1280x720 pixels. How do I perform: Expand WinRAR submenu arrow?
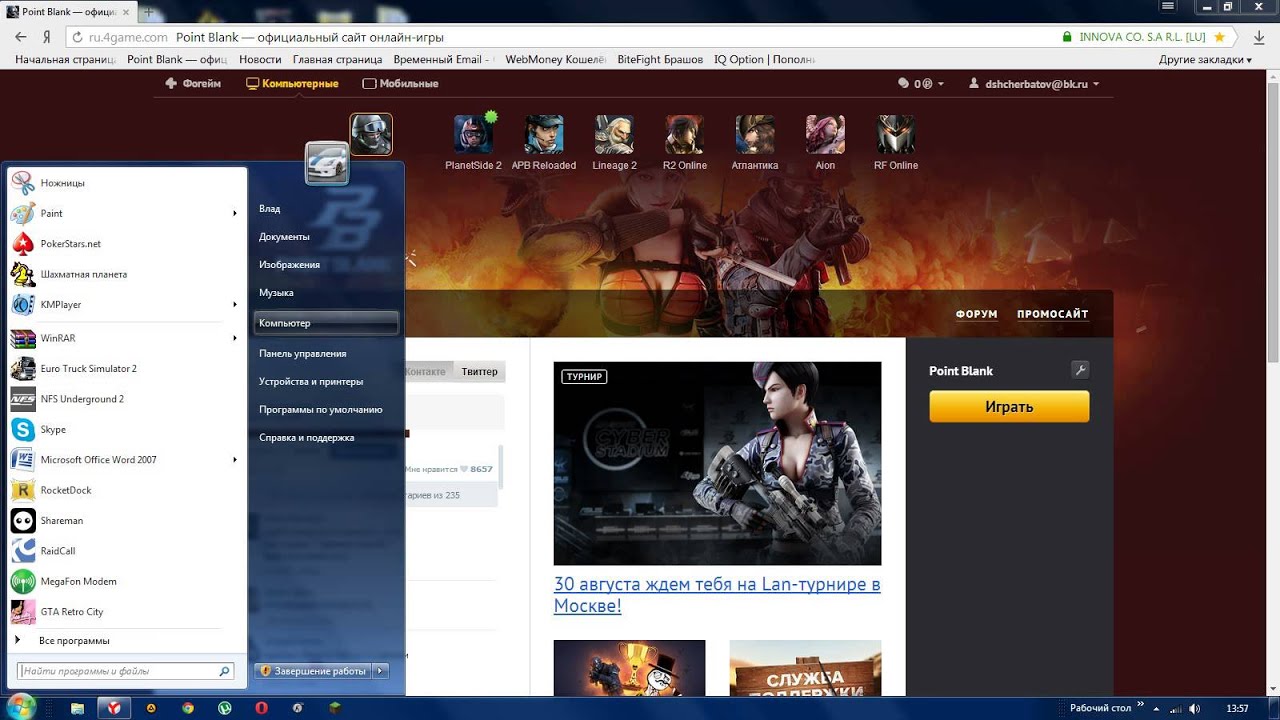point(235,338)
